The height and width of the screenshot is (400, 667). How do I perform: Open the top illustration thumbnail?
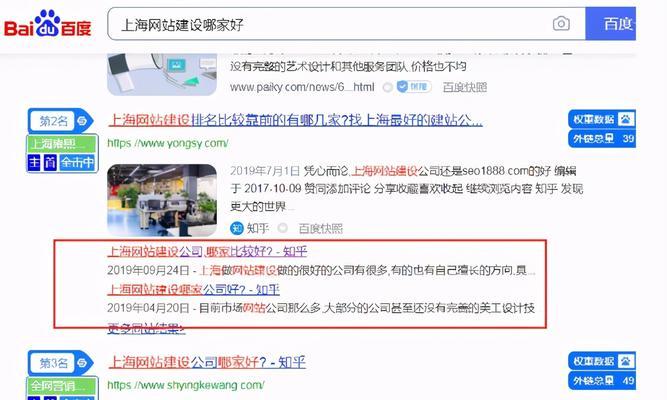162,74
